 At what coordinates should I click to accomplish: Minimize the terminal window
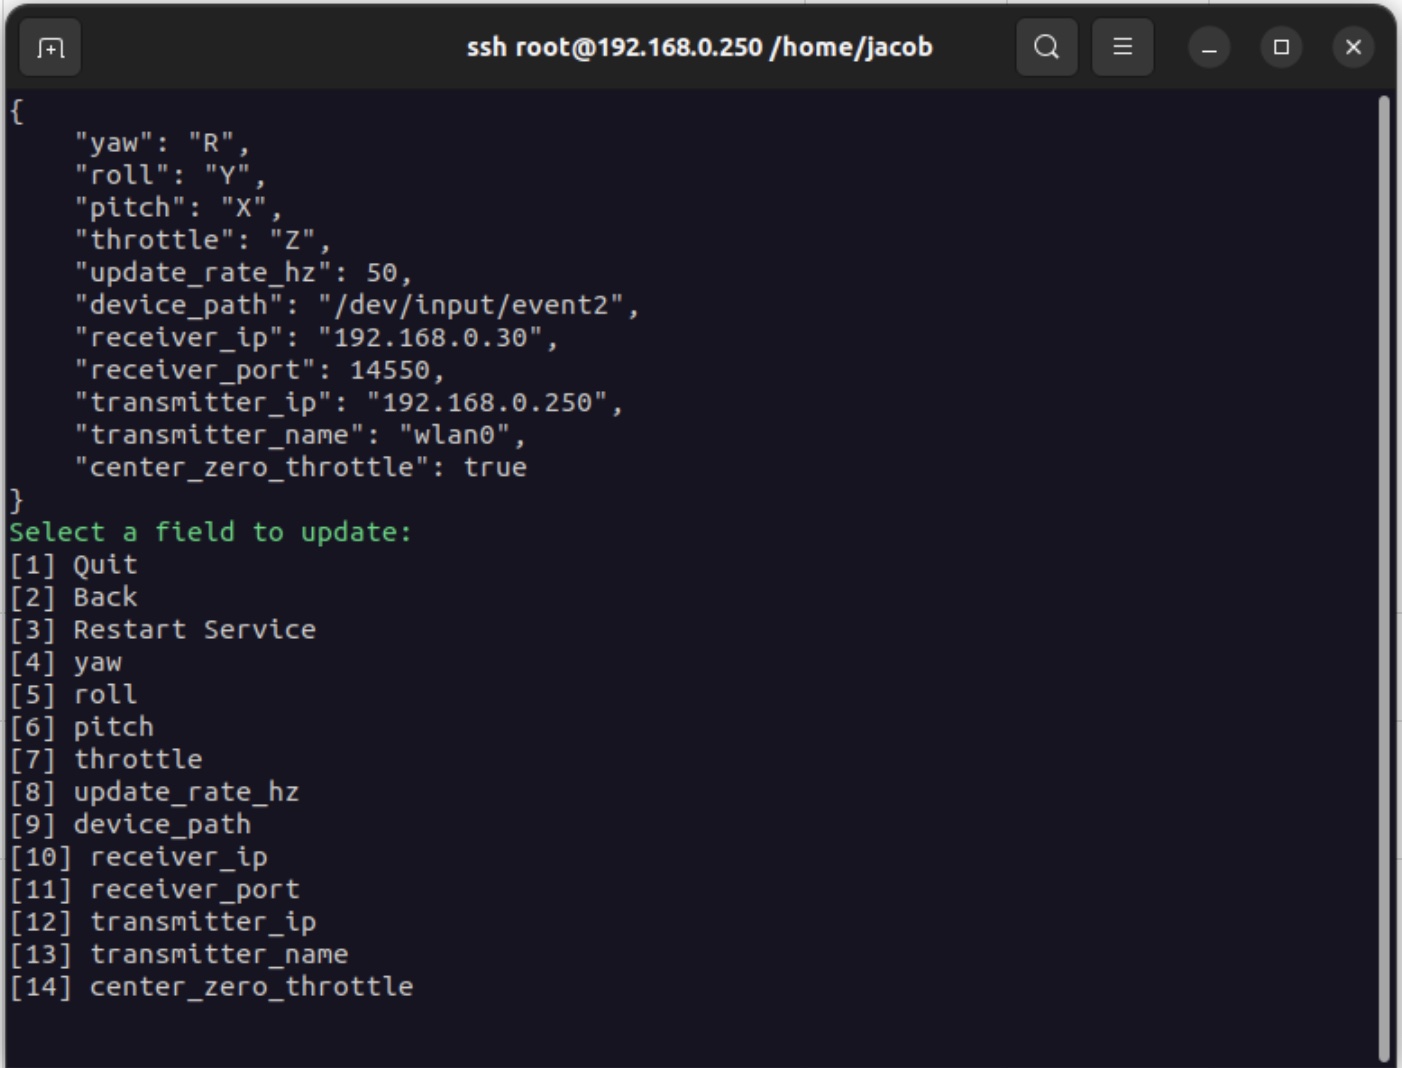click(x=1209, y=47)
